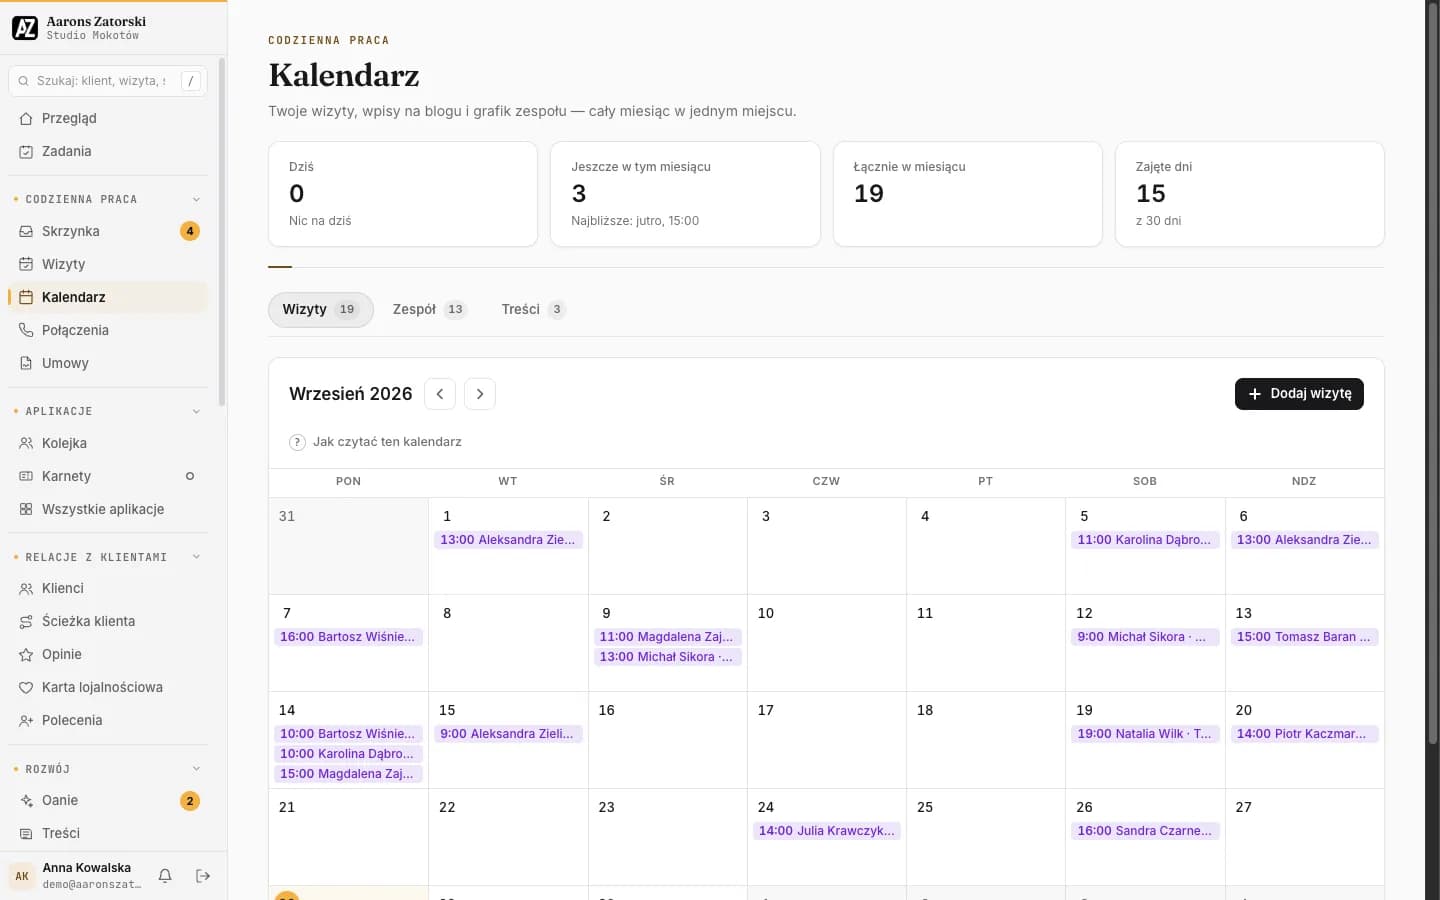Go to previous month
Screen dimensions: 1440x900
pyautogui.click(x=440, y=394)
